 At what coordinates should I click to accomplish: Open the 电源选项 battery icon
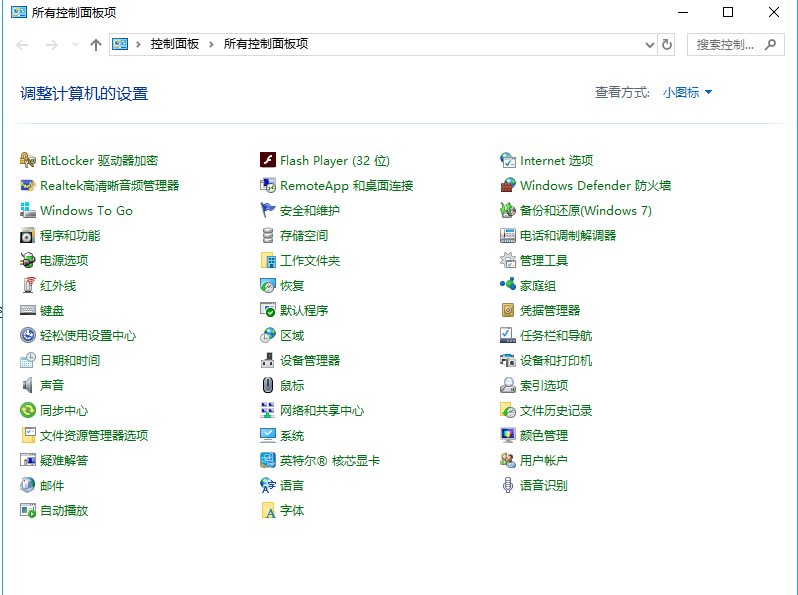(x=27, y=260)
